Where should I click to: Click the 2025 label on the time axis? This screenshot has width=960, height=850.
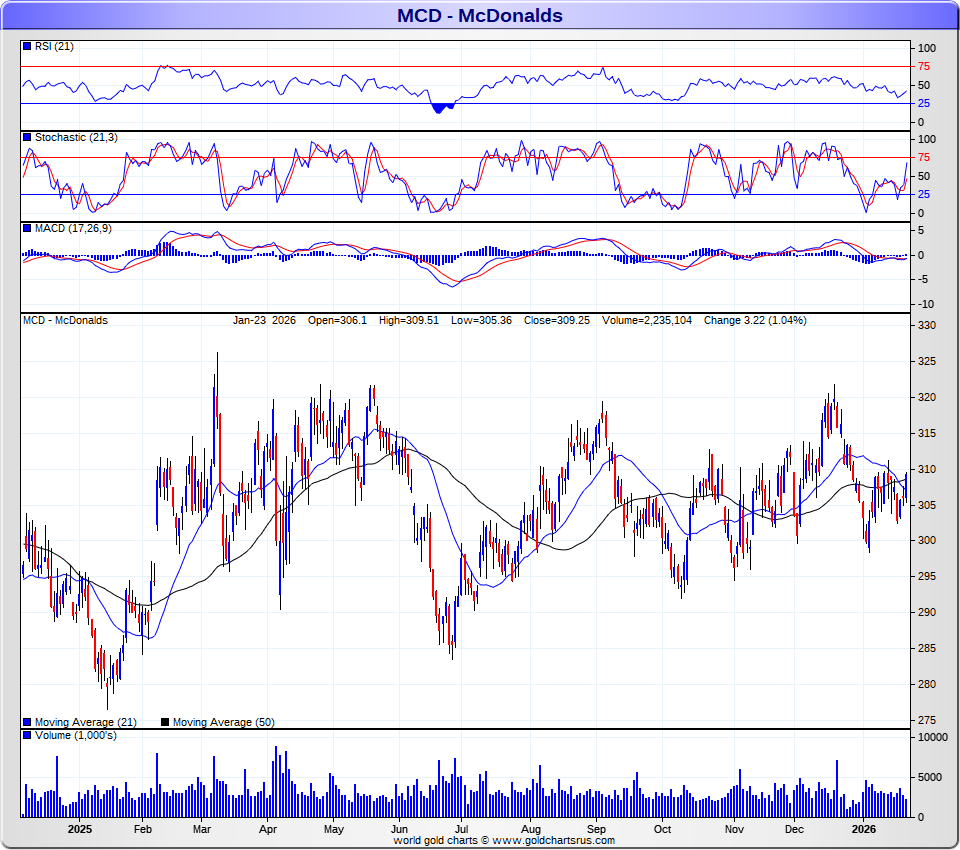pos(80,829)
